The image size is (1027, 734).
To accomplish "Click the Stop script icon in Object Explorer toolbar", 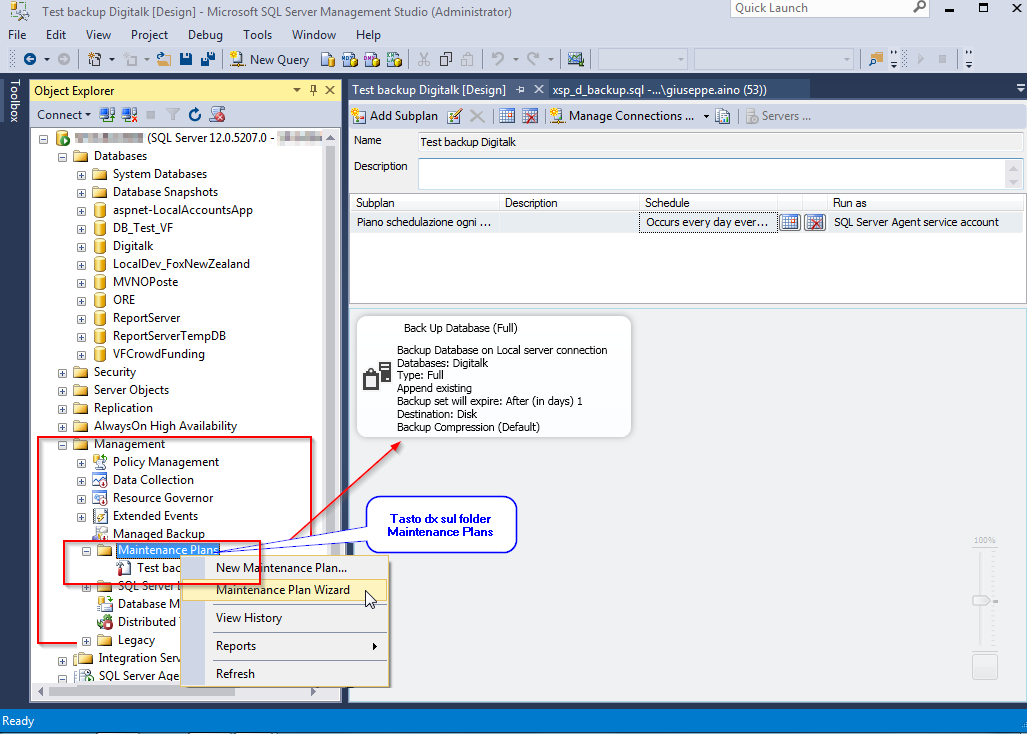I will point(151,115).
